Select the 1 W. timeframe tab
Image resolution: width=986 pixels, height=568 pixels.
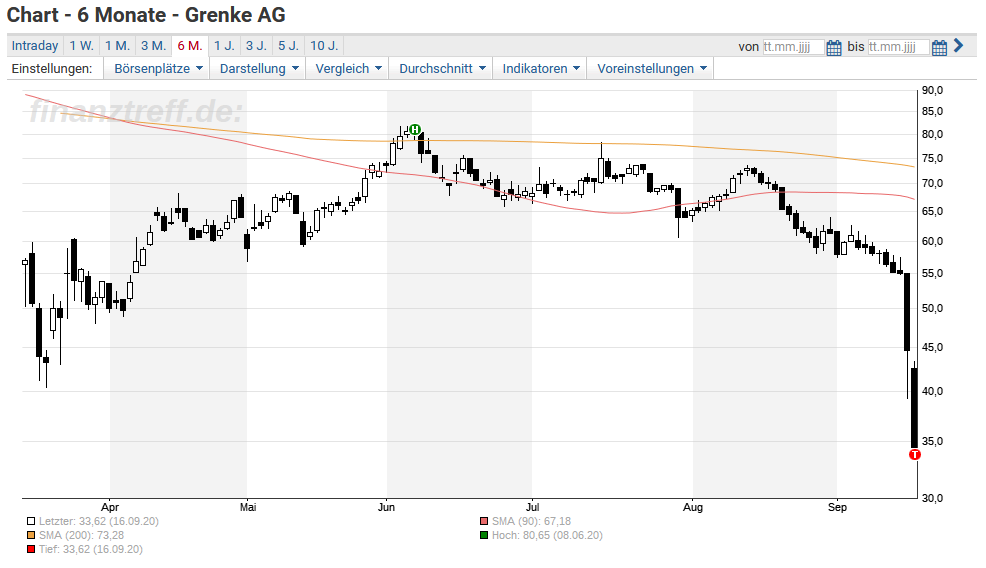[82, 46]
